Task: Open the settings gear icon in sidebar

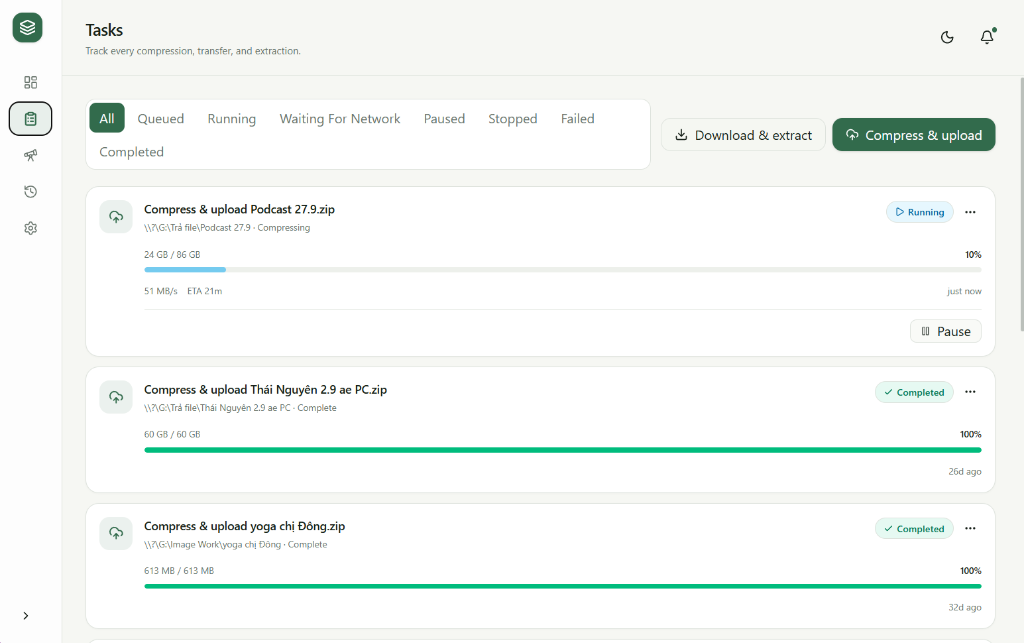Action: [30, 228]
